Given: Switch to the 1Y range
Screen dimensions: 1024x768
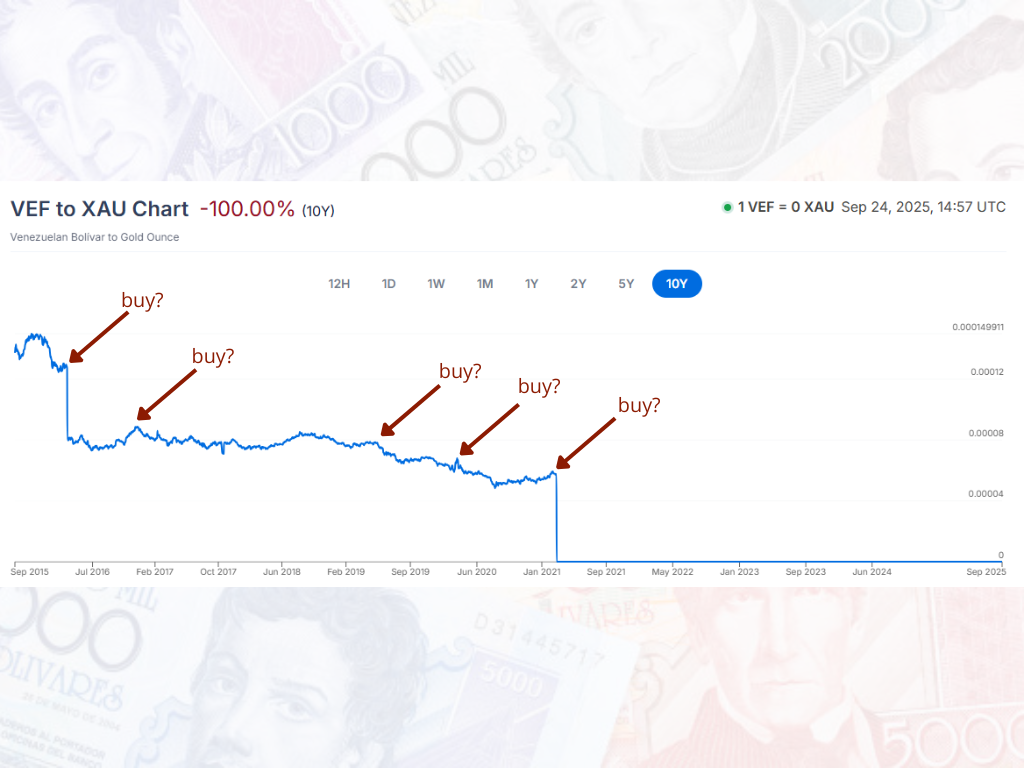Looking at the screenshot, I should 532,284.
